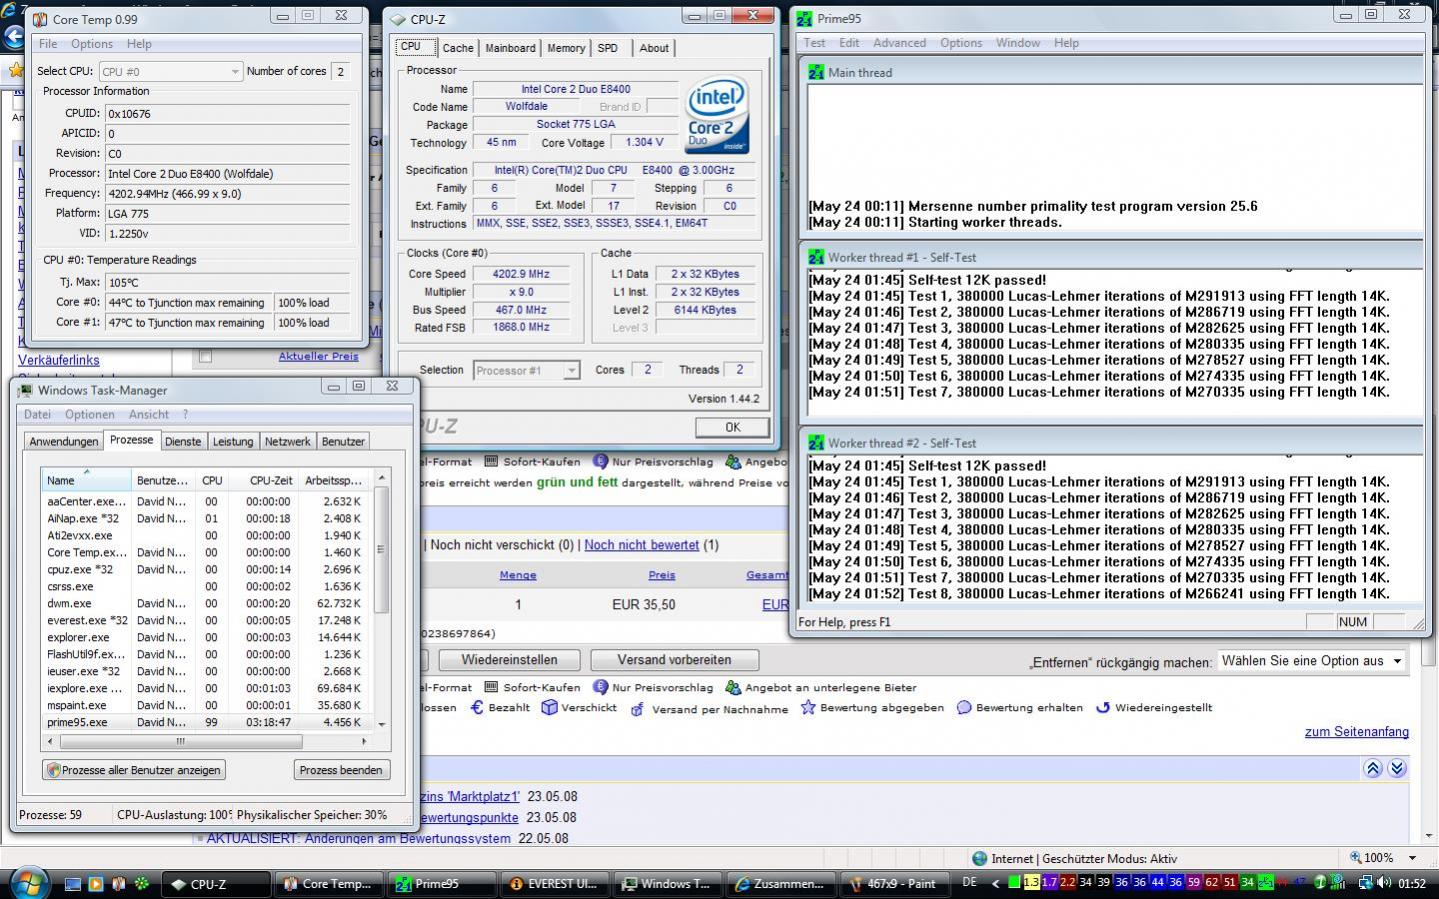Click the yellow 1.3 tray sensor icon
This screenshot has width=1439, height=899.
(x=1031, y=882)
